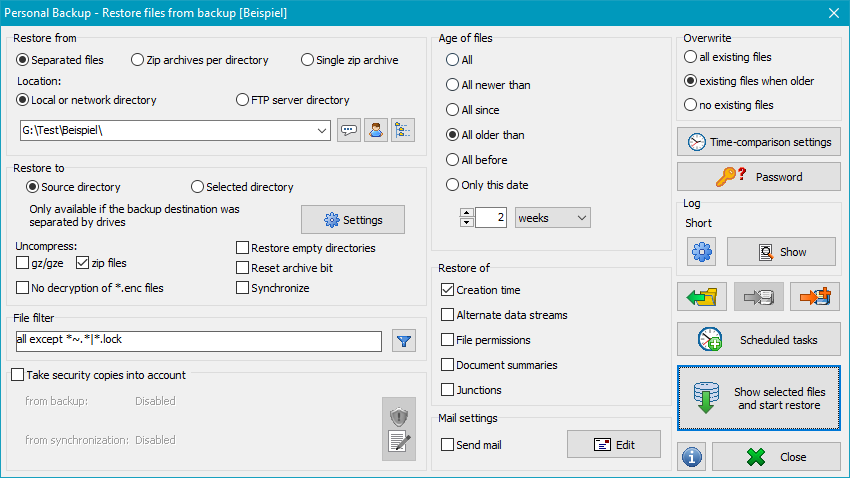Image resolution: width=850 pixels, height=478 pixels.
Task: Click the speech bubble description icon button
Action: point(349,131)
